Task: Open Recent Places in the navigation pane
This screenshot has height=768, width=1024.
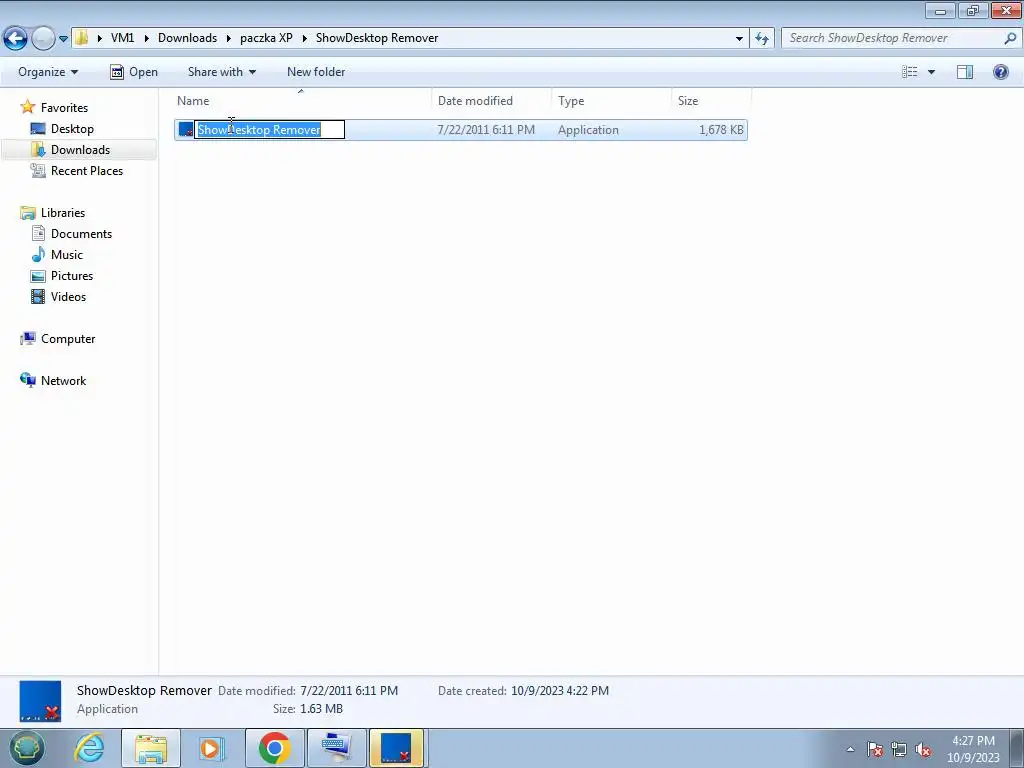Action: click(x=87, y=170)
